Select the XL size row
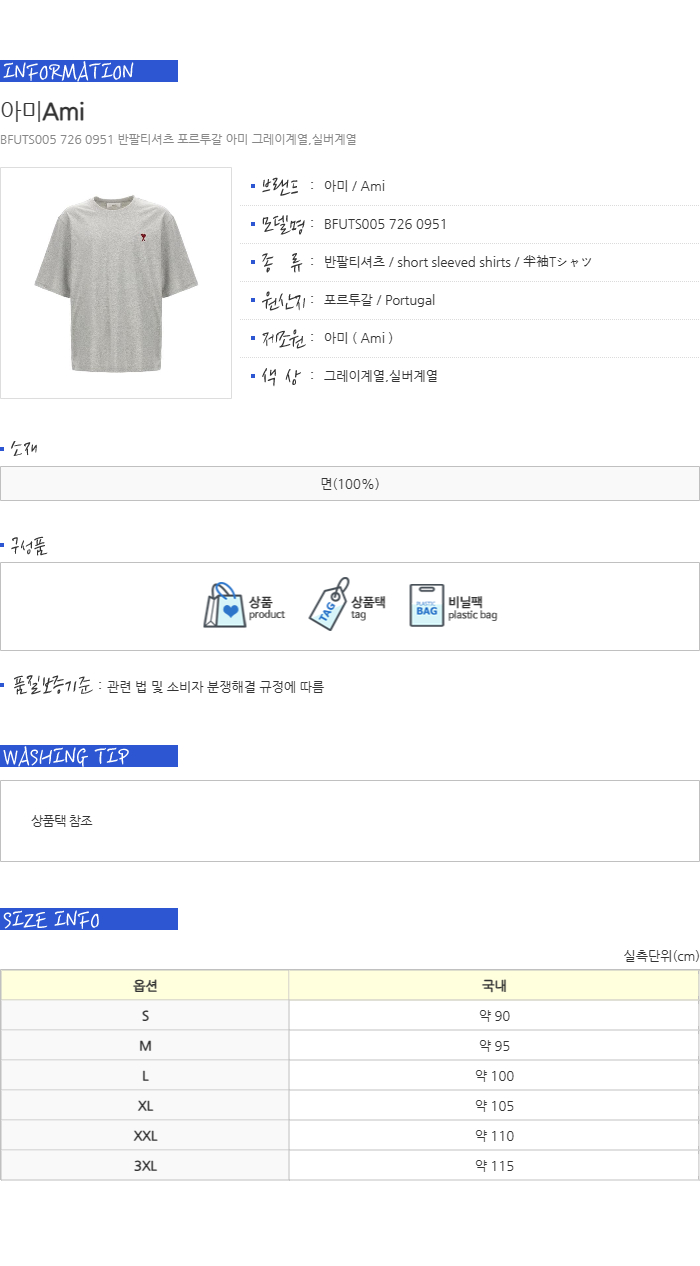 click(350, 1106)
